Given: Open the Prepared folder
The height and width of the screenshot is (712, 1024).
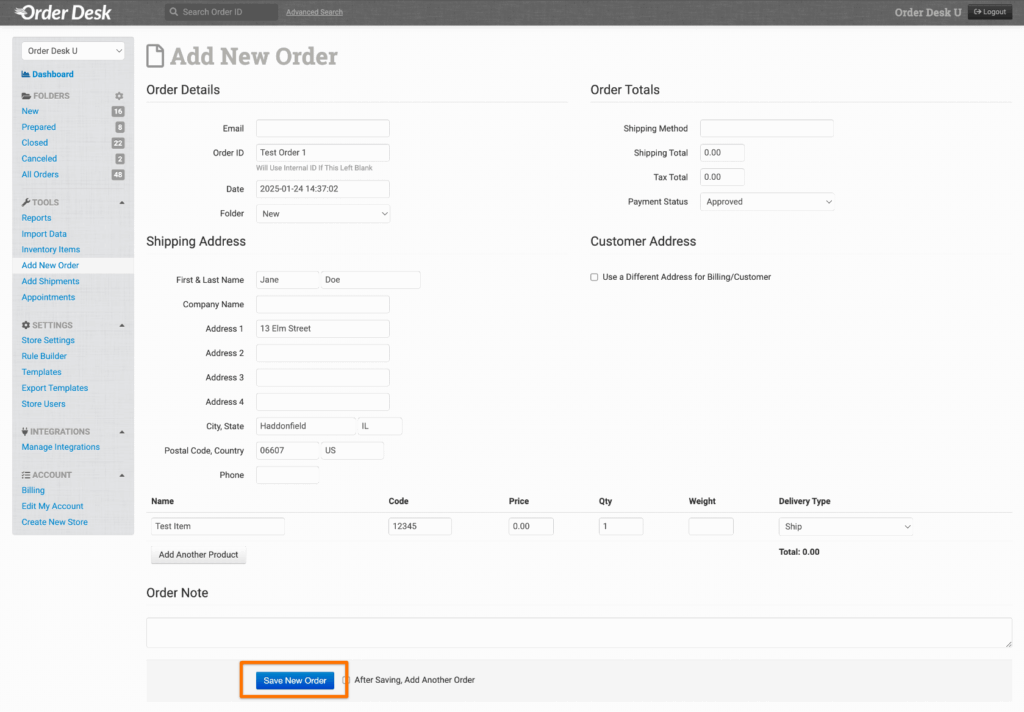Looking at the screenshot, I should point(39,127).
